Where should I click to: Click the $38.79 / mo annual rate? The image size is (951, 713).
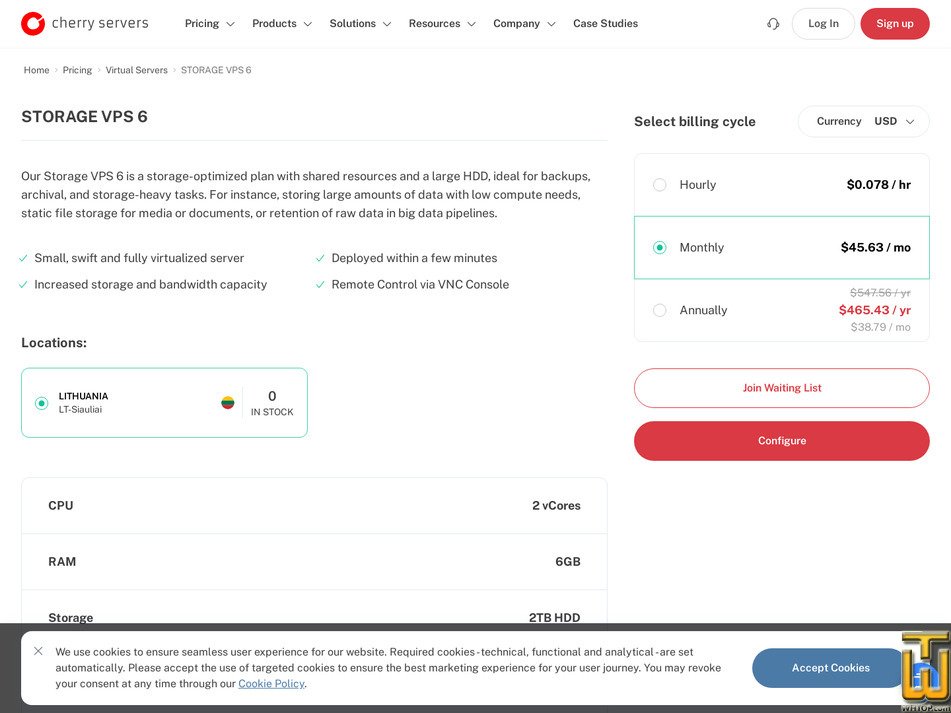pos(881,327)
